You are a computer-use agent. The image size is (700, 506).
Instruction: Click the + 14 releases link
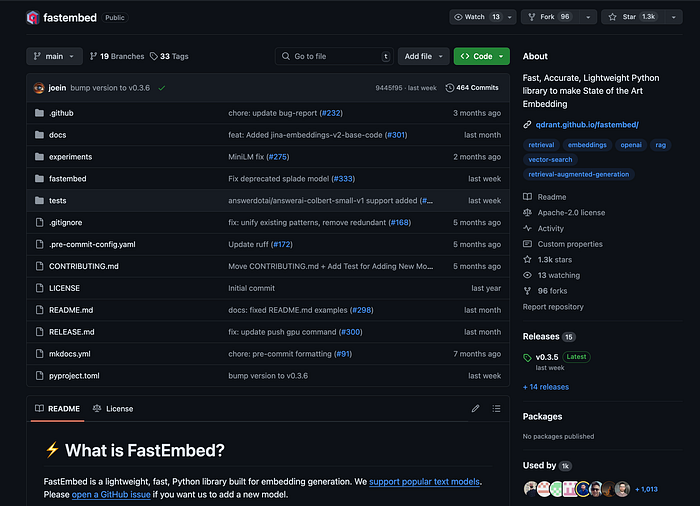(546, 387)
